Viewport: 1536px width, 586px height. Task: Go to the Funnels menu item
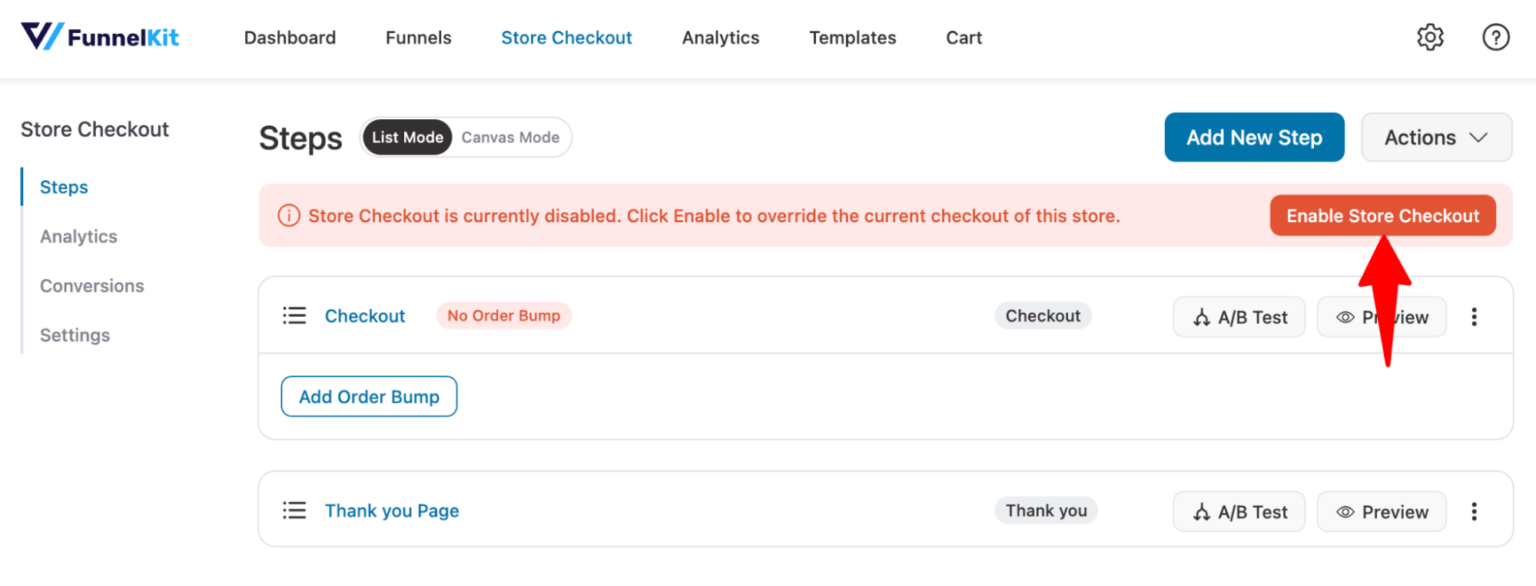418,37
